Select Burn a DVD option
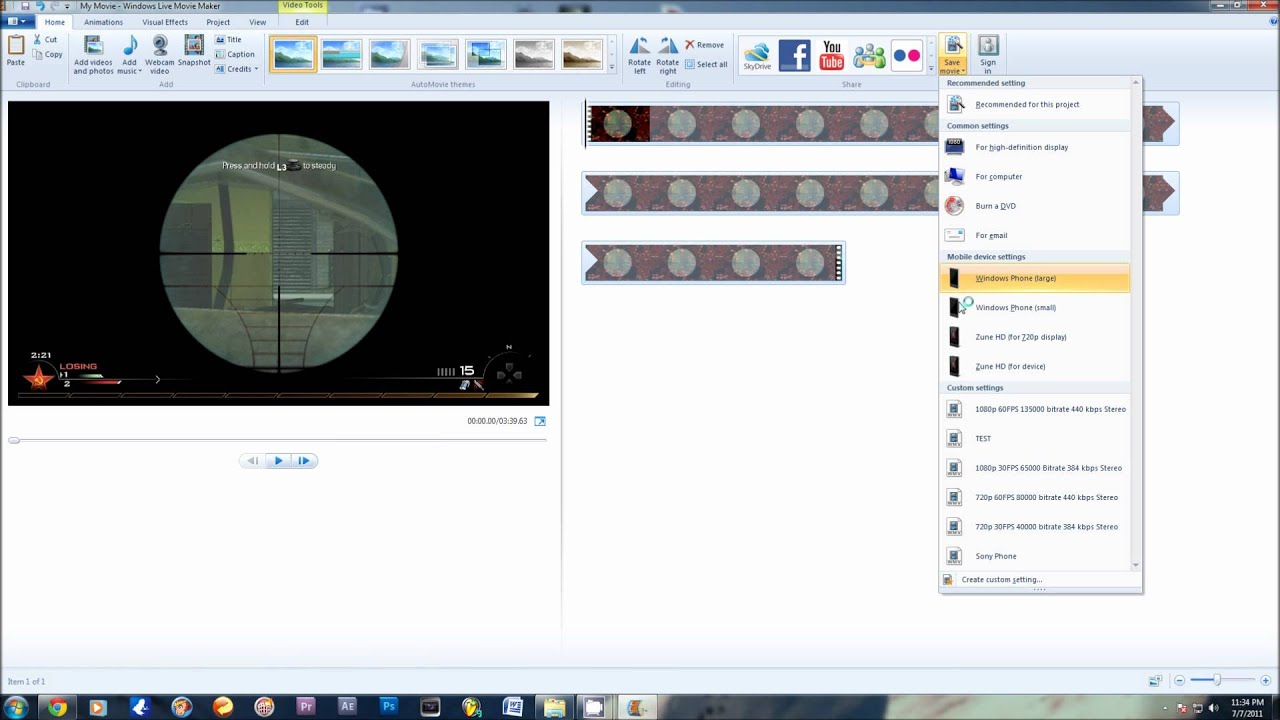Image resolution: width=1280 pixels, height=720 pixels. tap(1036, 206)
